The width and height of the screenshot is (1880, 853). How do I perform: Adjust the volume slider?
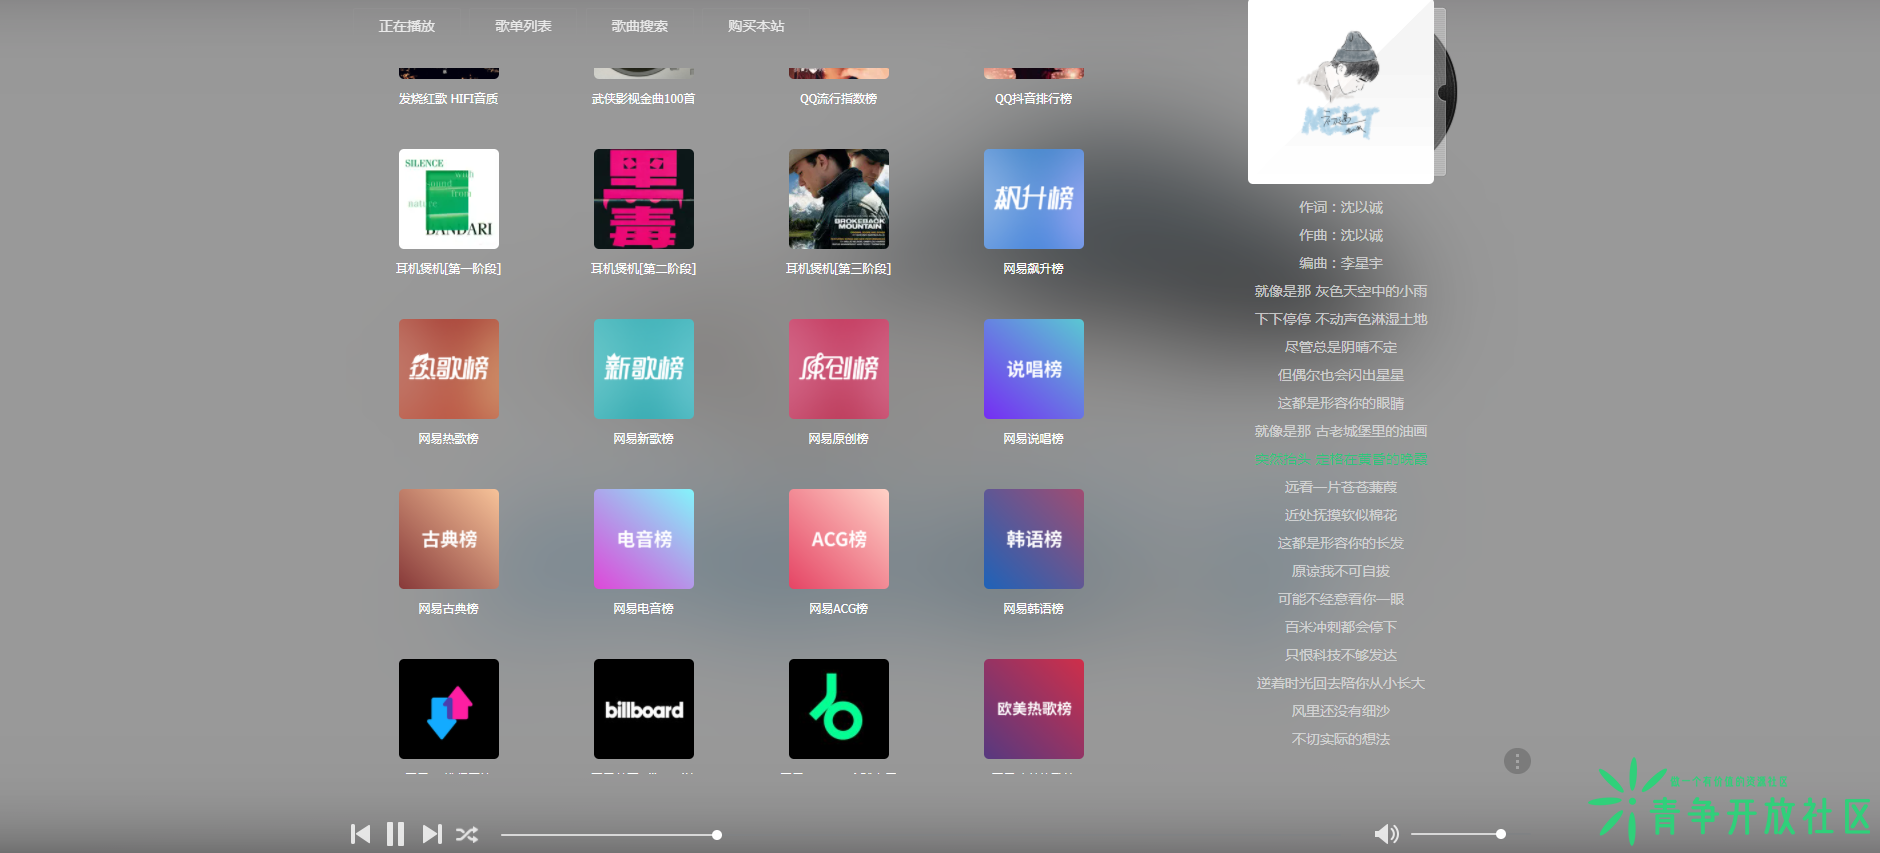point(1458,834)
